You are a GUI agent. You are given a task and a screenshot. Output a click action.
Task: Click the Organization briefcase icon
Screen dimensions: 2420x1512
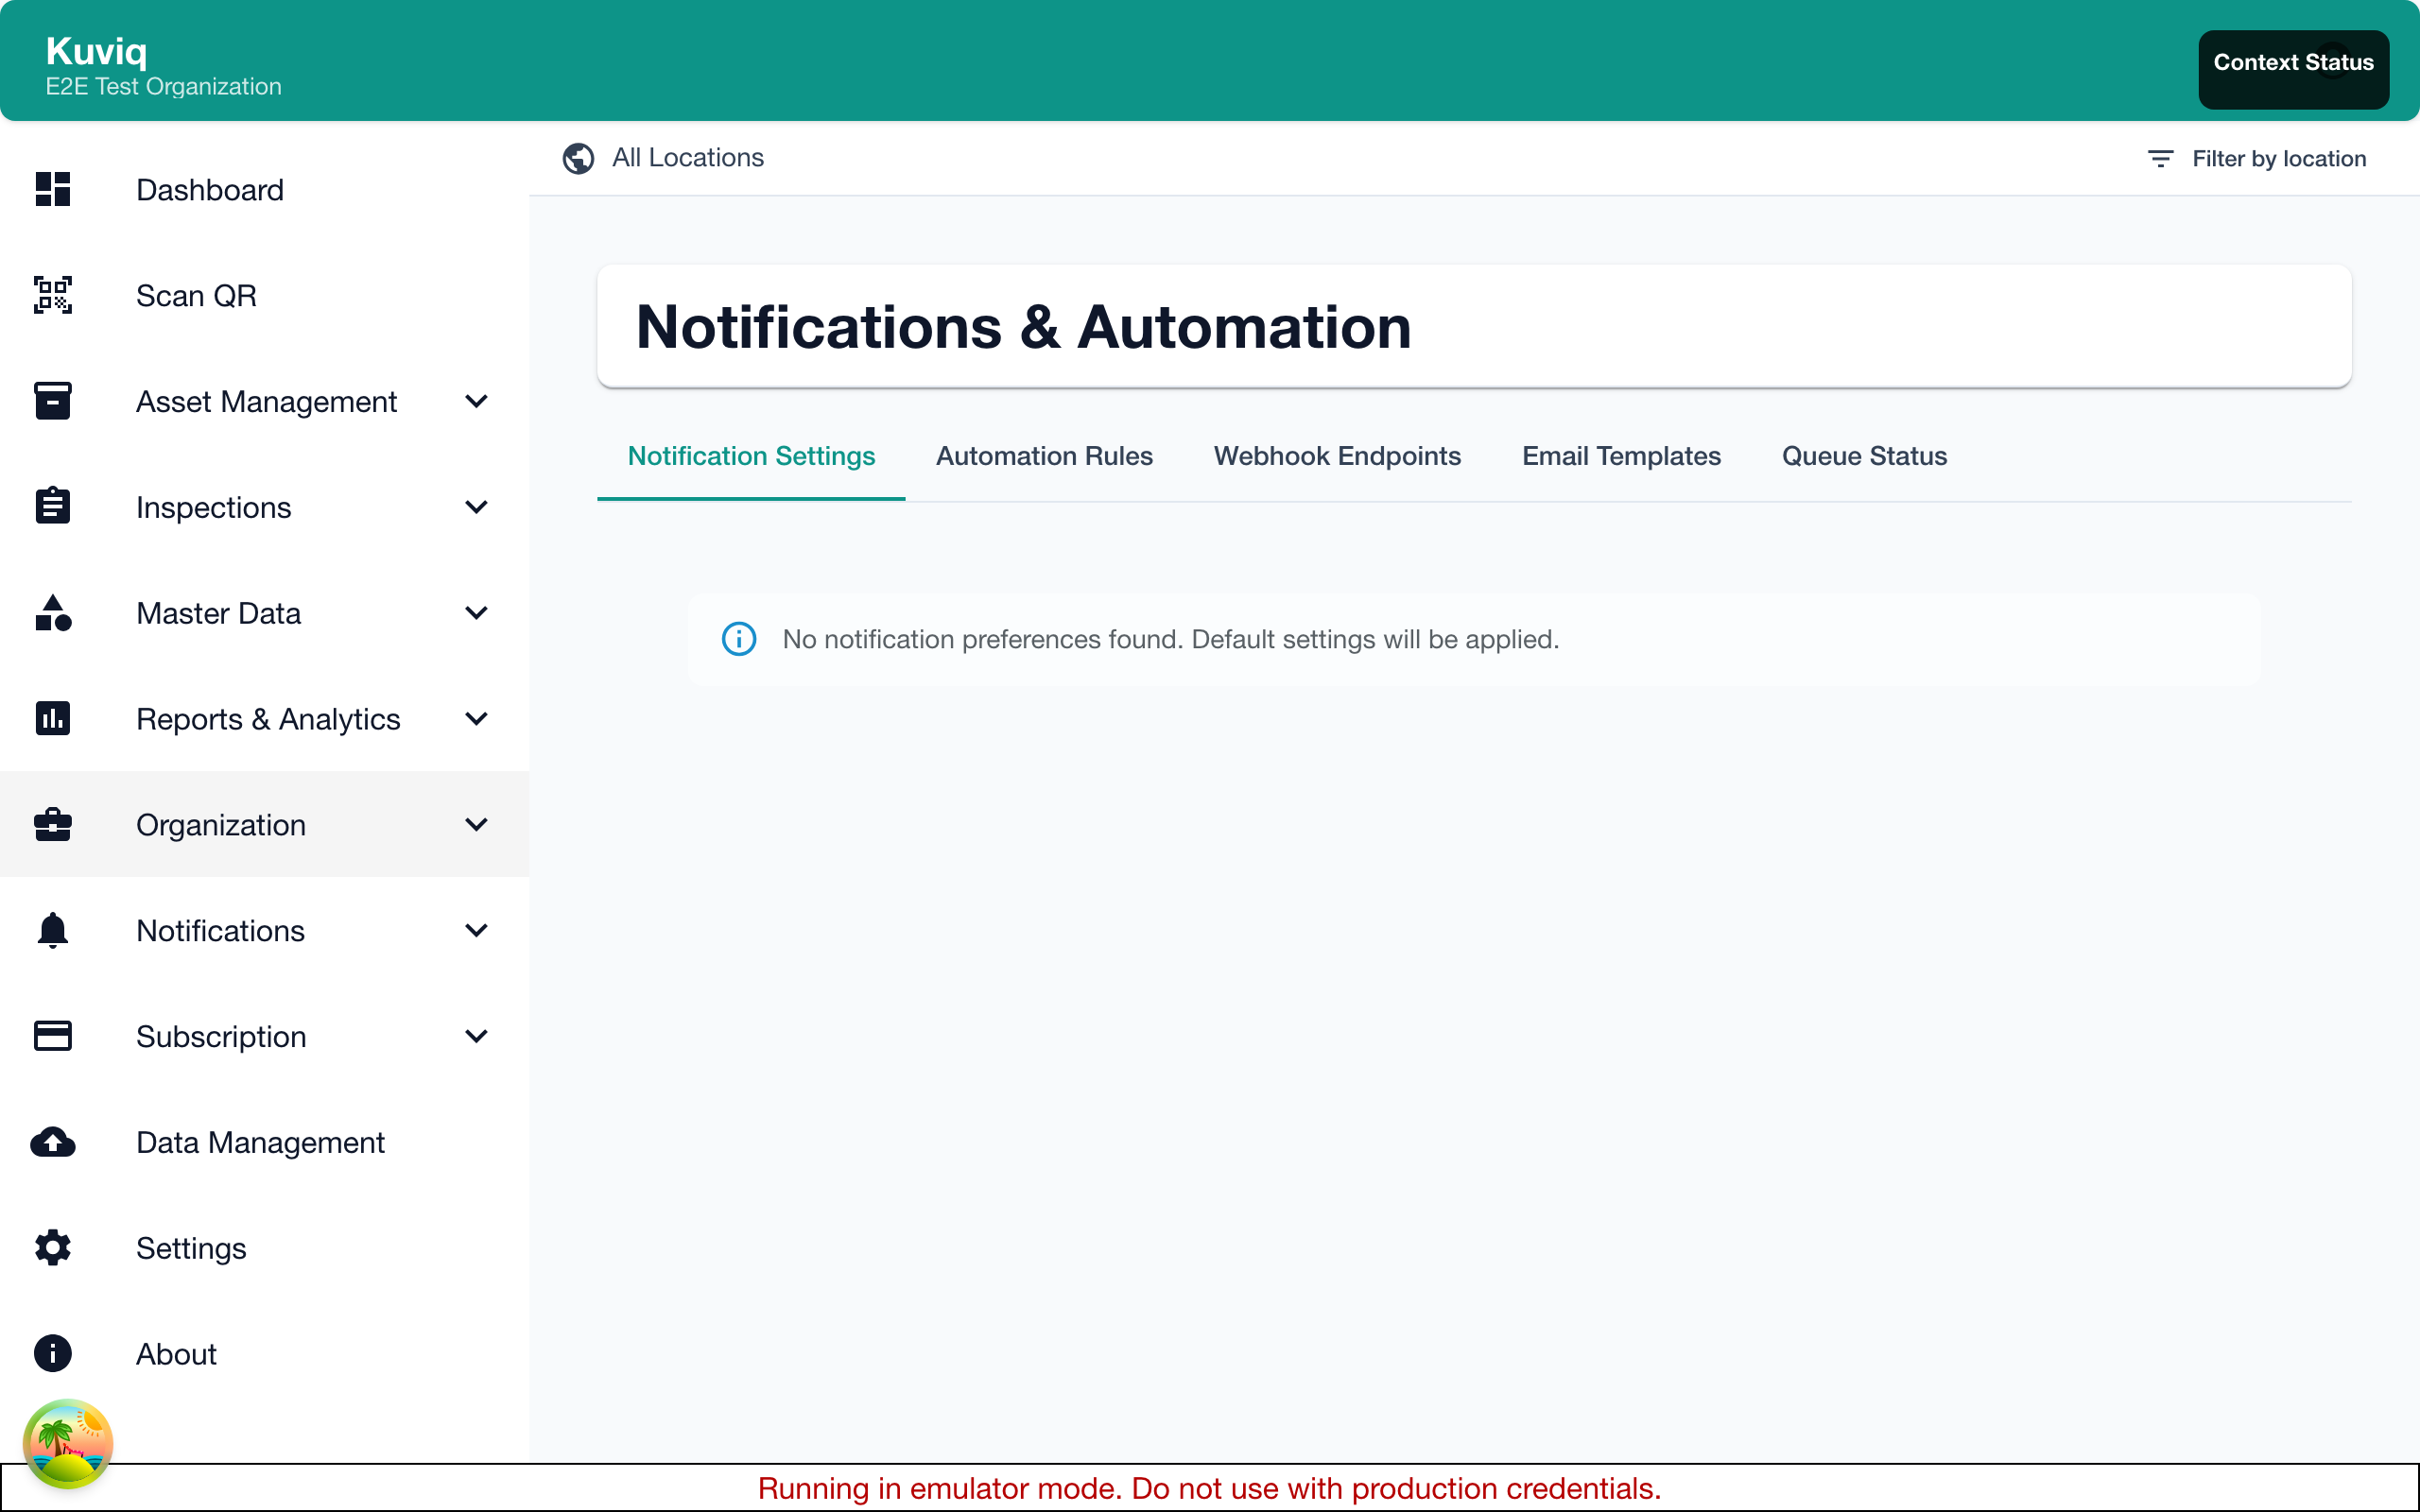[53, 824]
